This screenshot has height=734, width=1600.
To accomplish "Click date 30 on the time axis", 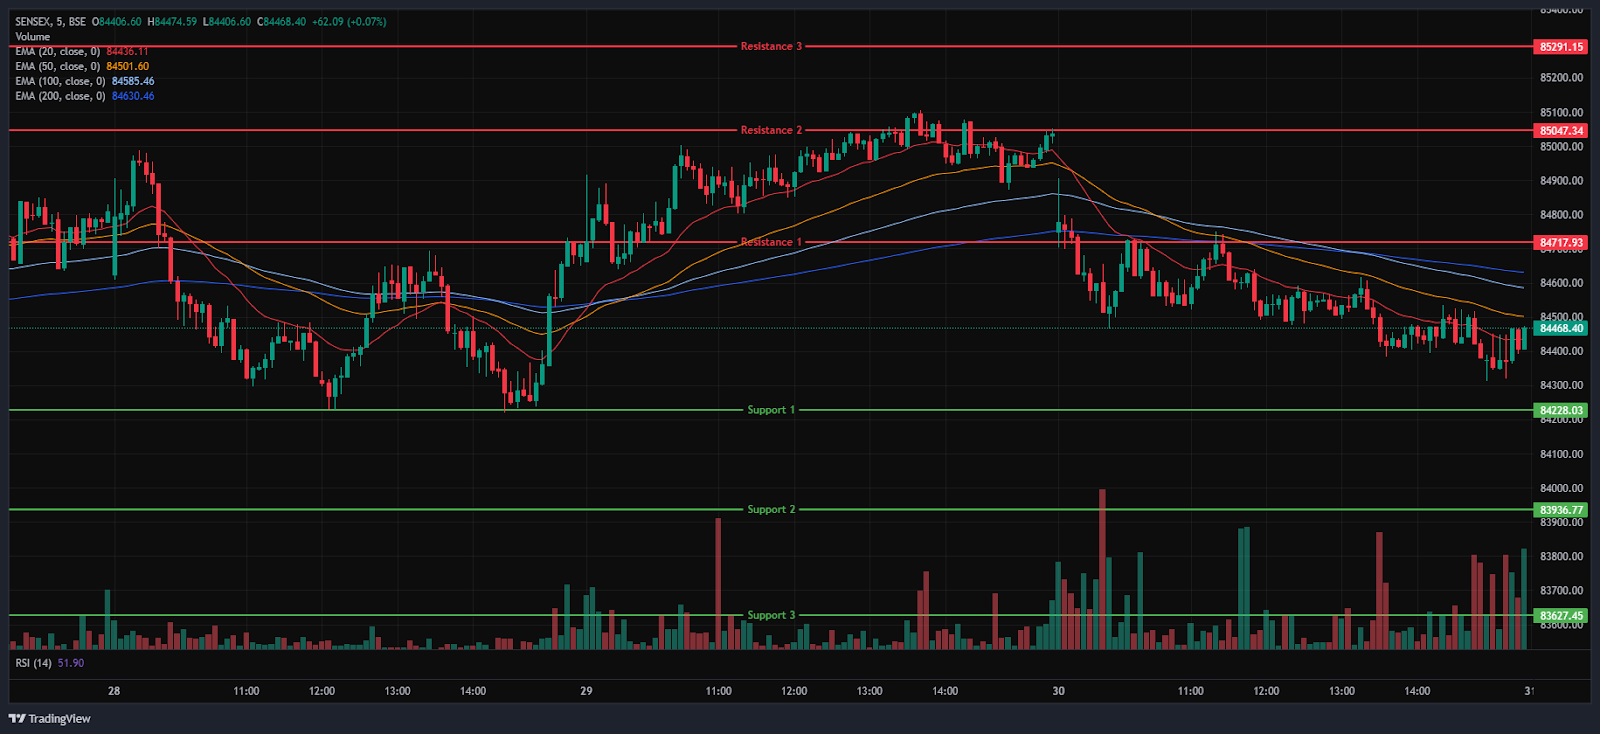I will (1058, 691).
